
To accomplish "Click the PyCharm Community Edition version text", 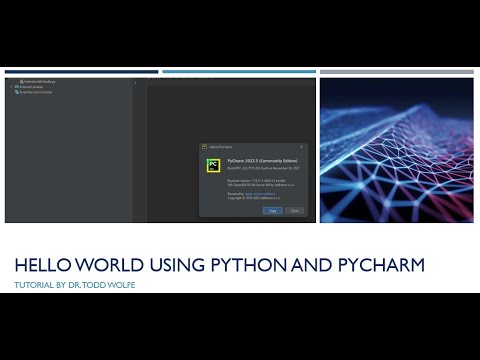I will 262,161.
